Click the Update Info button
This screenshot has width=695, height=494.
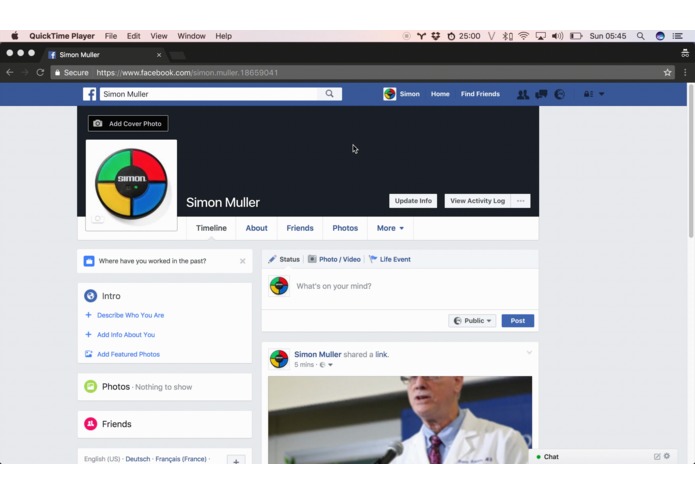click(x=413, y=201)
